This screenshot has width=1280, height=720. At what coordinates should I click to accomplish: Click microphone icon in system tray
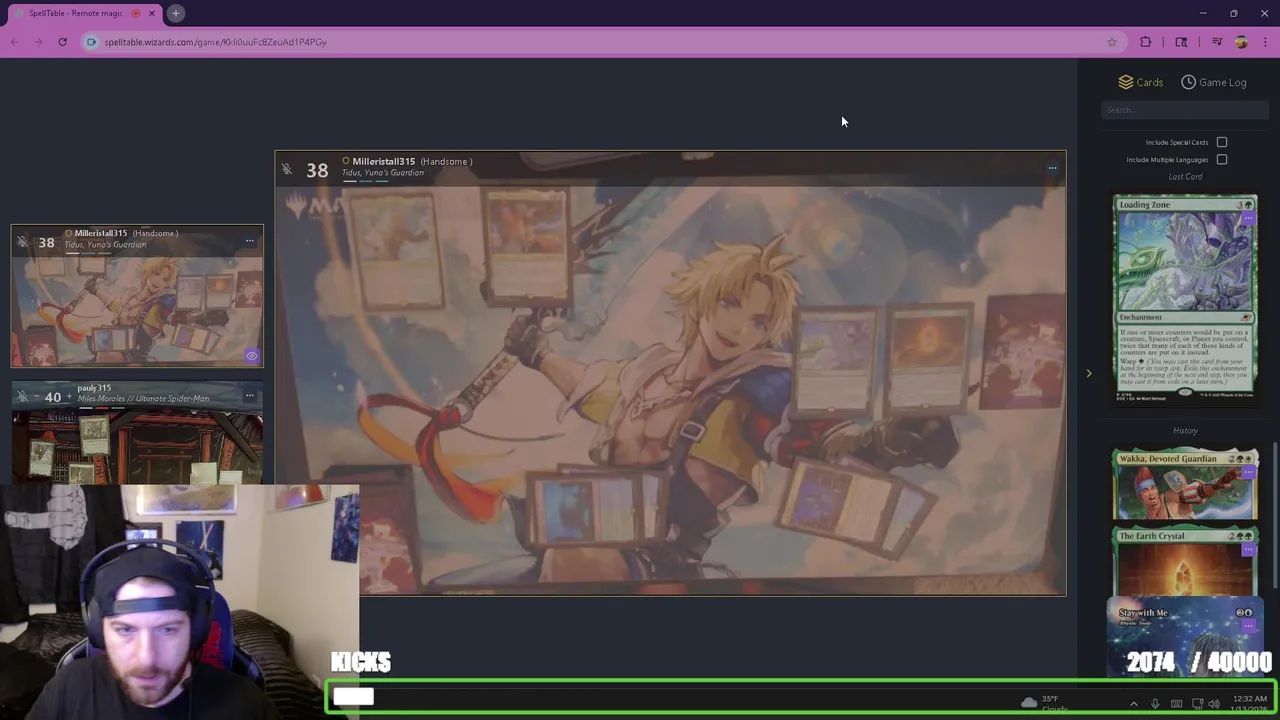coord(1155,704)
